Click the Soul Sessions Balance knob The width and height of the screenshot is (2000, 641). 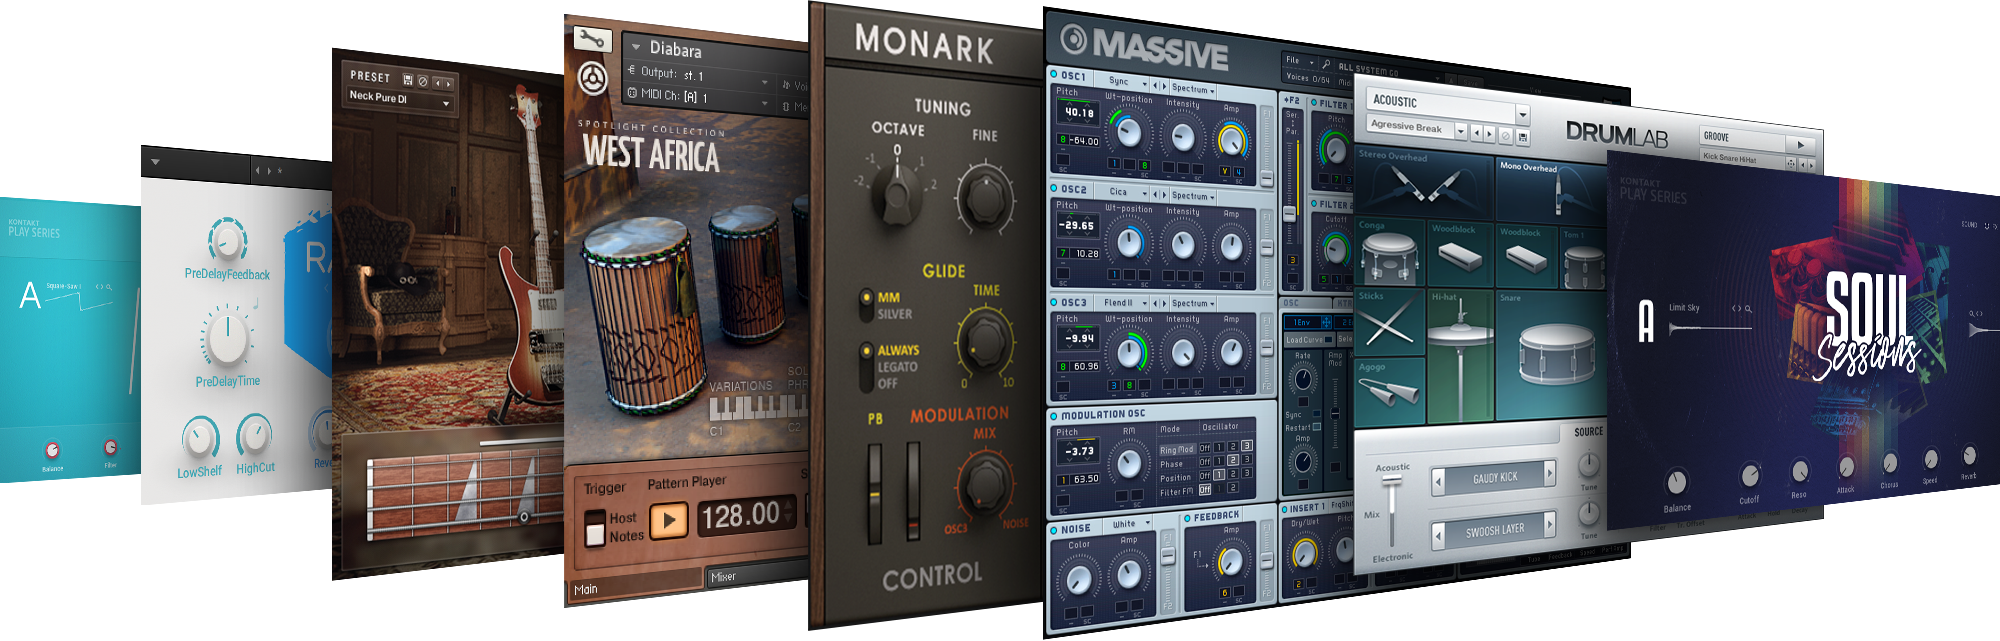click(1677, 483)
